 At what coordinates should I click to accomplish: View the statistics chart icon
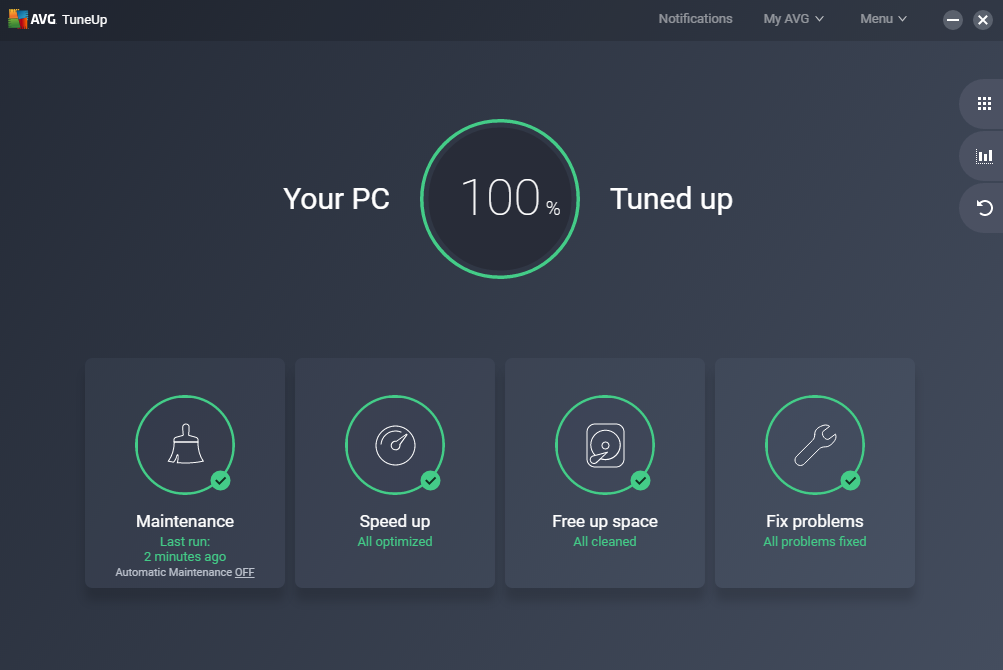[x=983, y=155]
